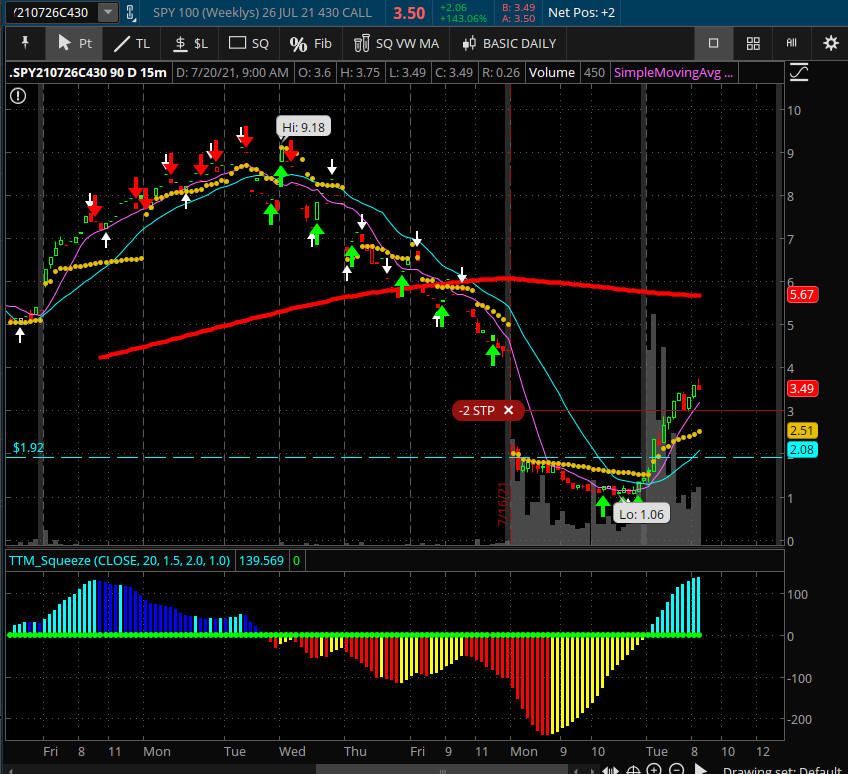Image resolution: width=848 pixels, height=774 pixels.
Task: Click the exclamation alert icon on chart
Action: (18, 95)
